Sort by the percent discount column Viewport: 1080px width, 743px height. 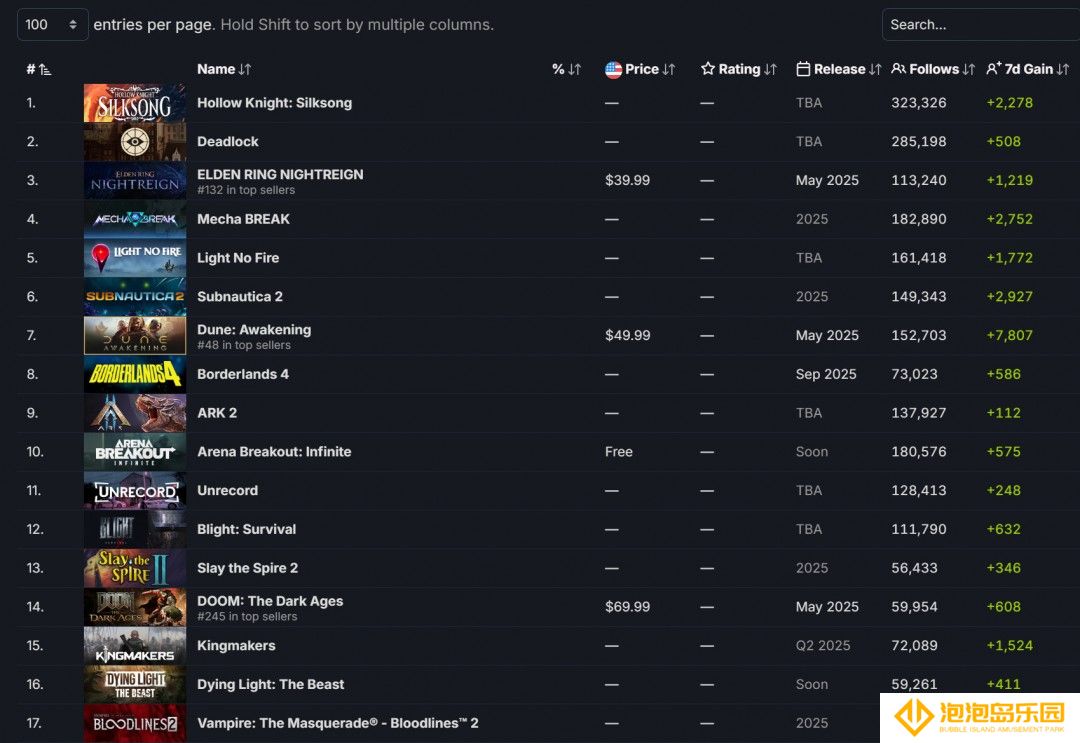click(x=566, y=69)
